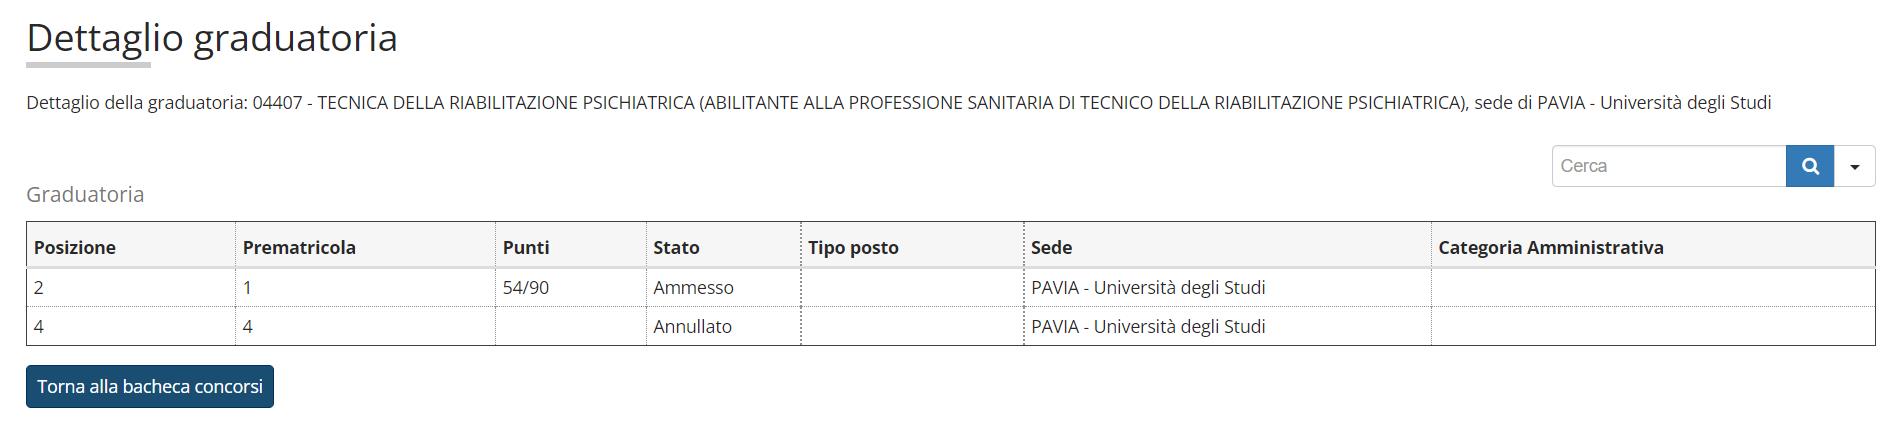The height and width of the screenshot is (428, 1888).
Task: Select the Tipo posto column header
Action: pos(853,247)
